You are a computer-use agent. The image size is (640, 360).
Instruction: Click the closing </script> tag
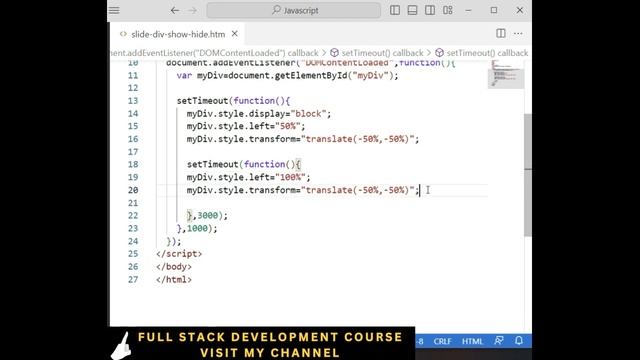pyautogui.click(x=179, y=254)
